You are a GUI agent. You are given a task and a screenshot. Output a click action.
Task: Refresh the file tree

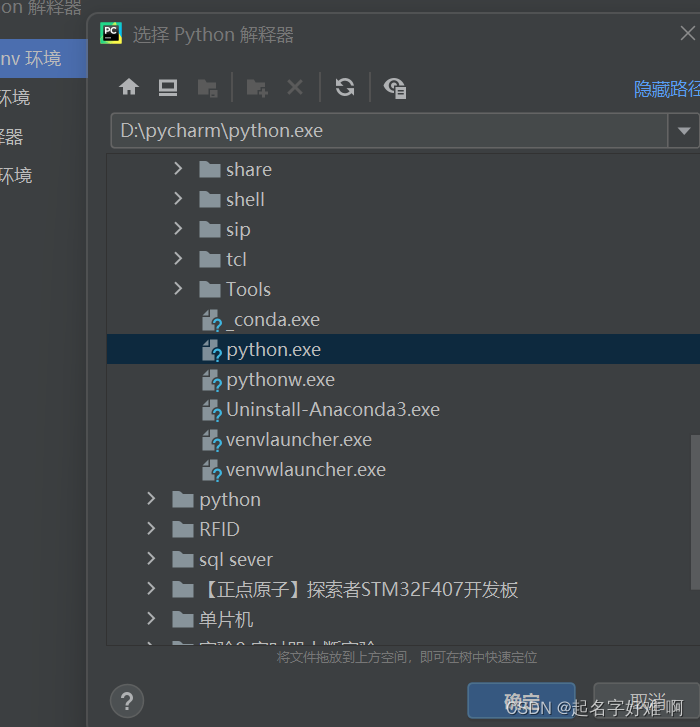pos(345,87)
